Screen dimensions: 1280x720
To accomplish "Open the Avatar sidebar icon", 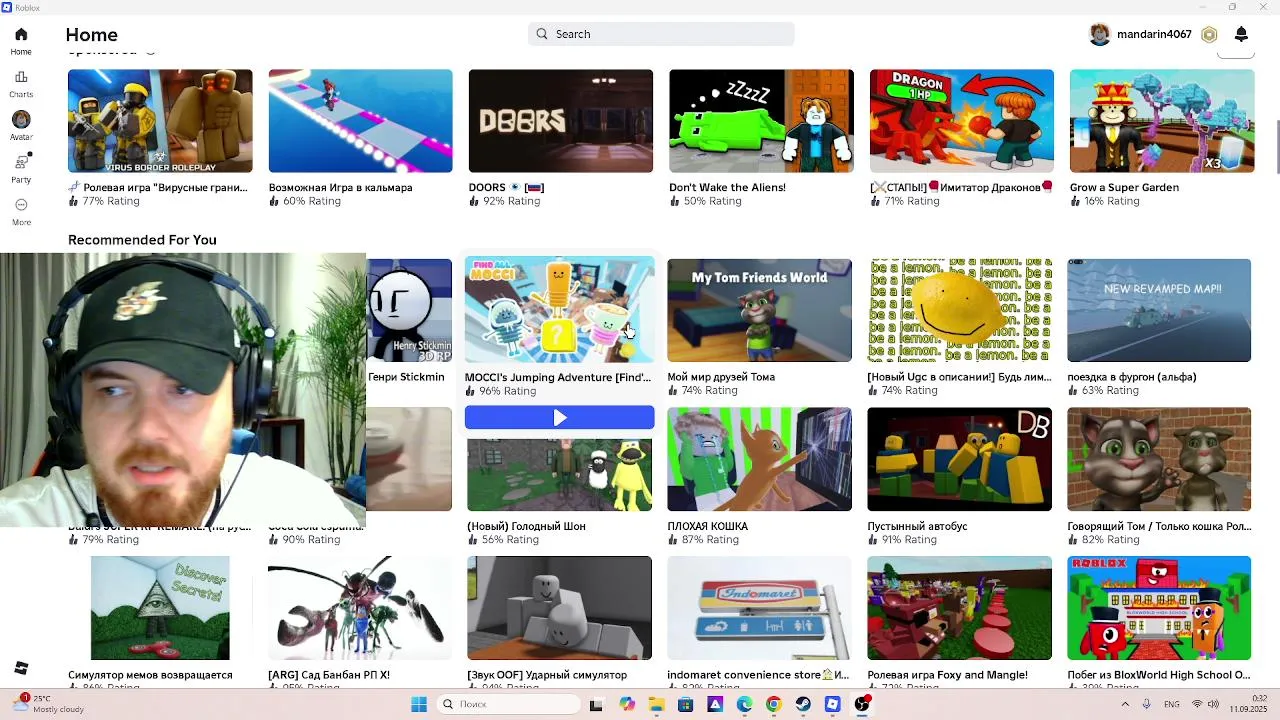I will 21,120.
